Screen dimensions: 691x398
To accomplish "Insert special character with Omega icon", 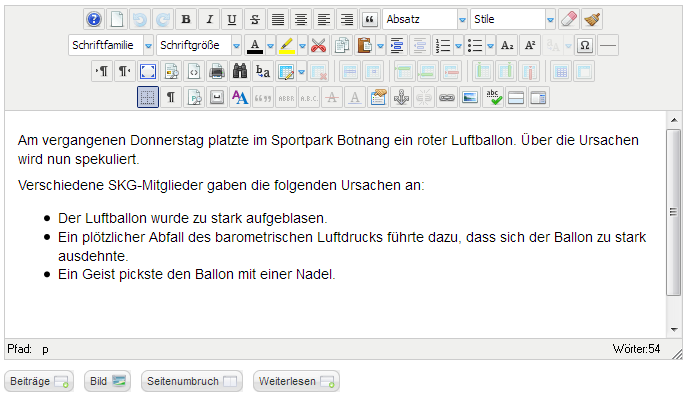I will [x=585, y=45].
